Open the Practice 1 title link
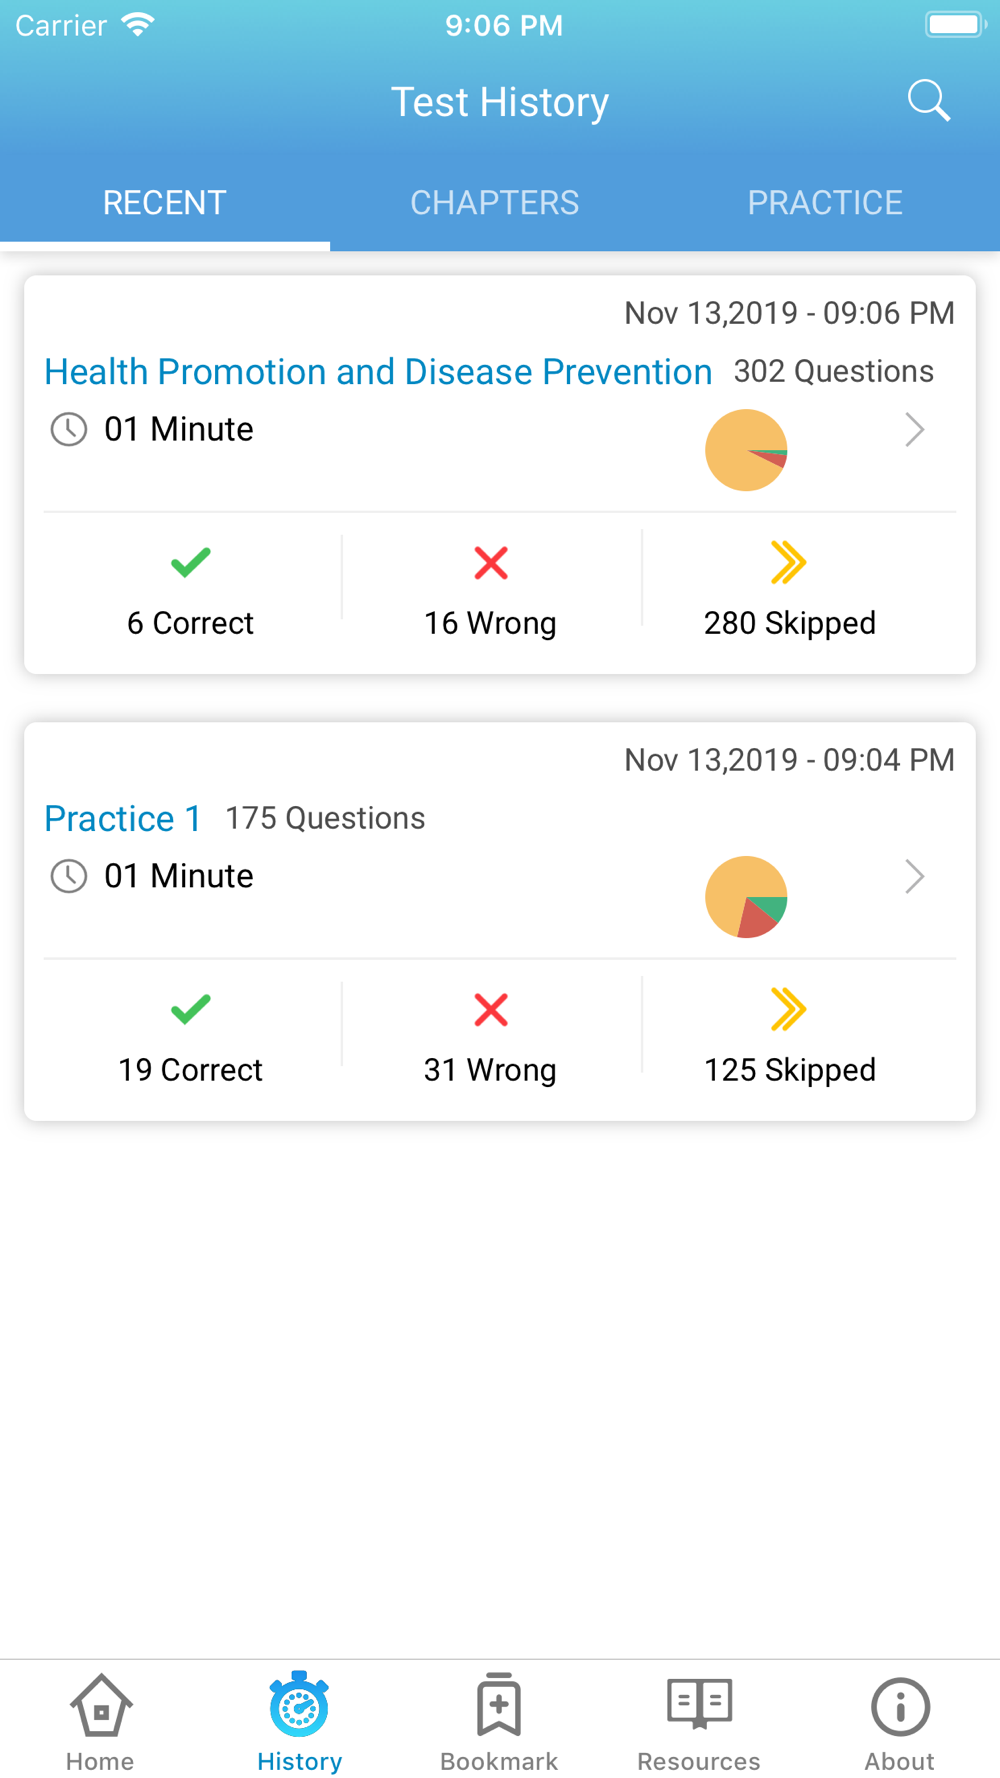 tap(123, 818)
